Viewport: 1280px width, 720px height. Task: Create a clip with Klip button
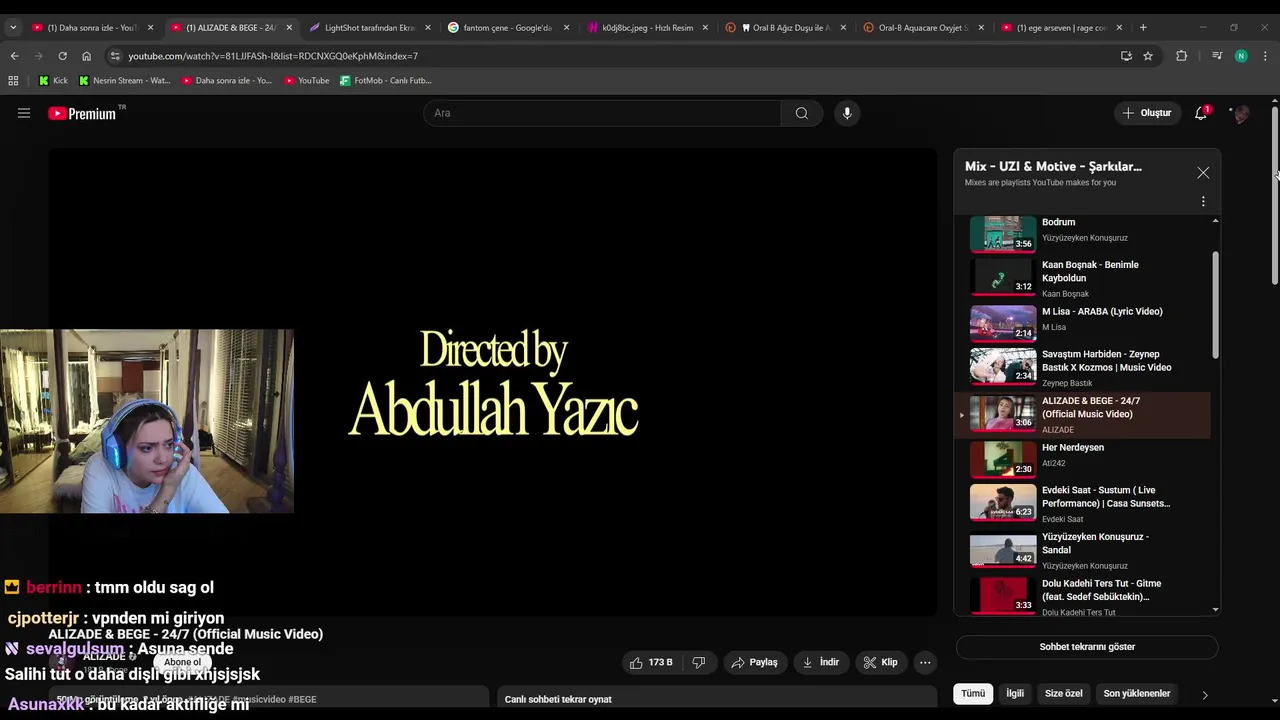[880, 662]
